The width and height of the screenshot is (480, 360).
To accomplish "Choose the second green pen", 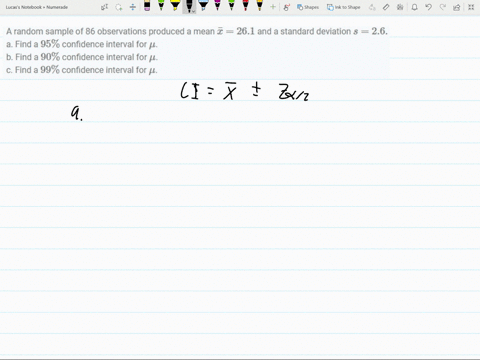I will tap(231, 6).
